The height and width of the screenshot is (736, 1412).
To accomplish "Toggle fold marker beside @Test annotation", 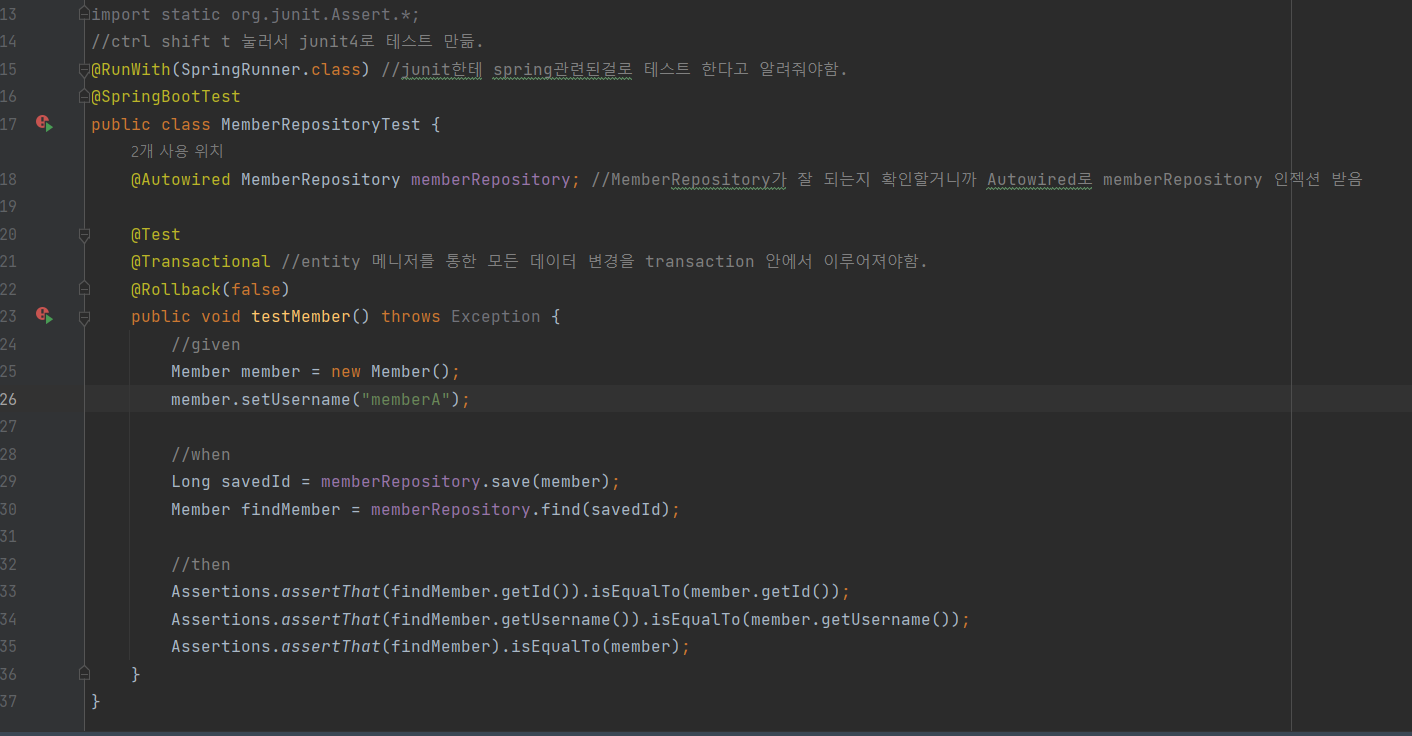I will click(x=85, y=234).
